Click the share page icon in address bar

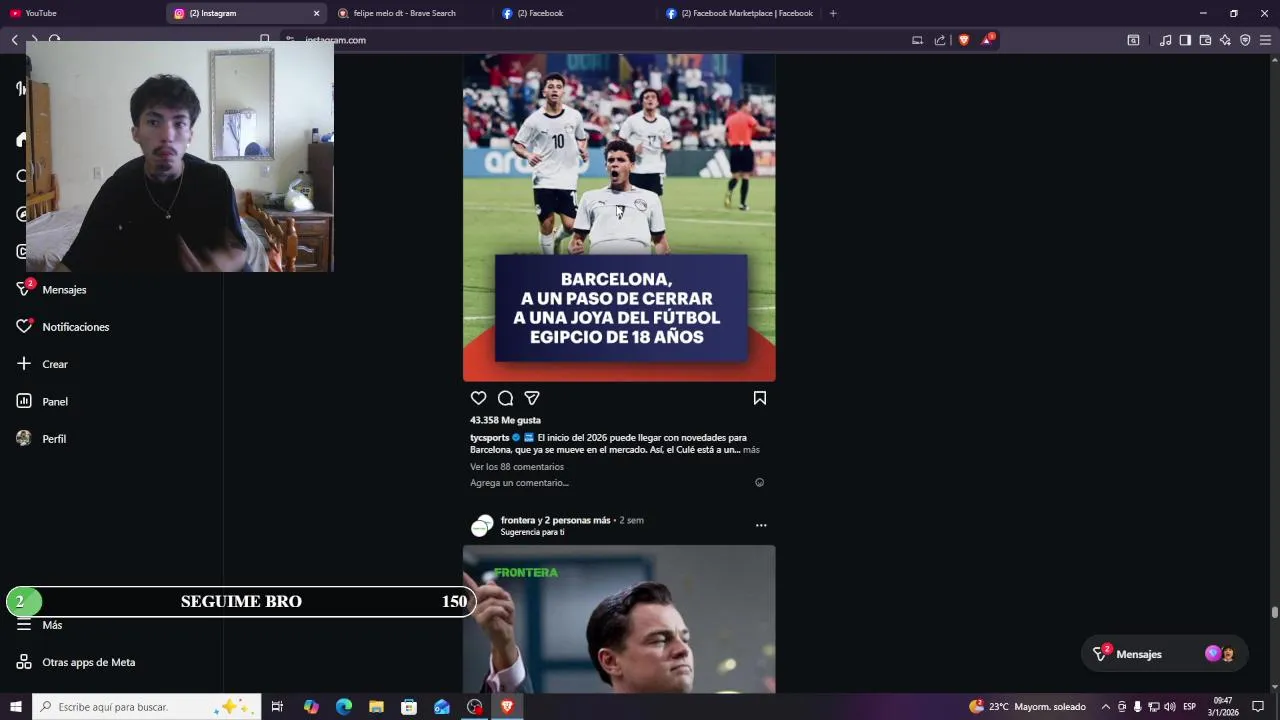[940, 40]
